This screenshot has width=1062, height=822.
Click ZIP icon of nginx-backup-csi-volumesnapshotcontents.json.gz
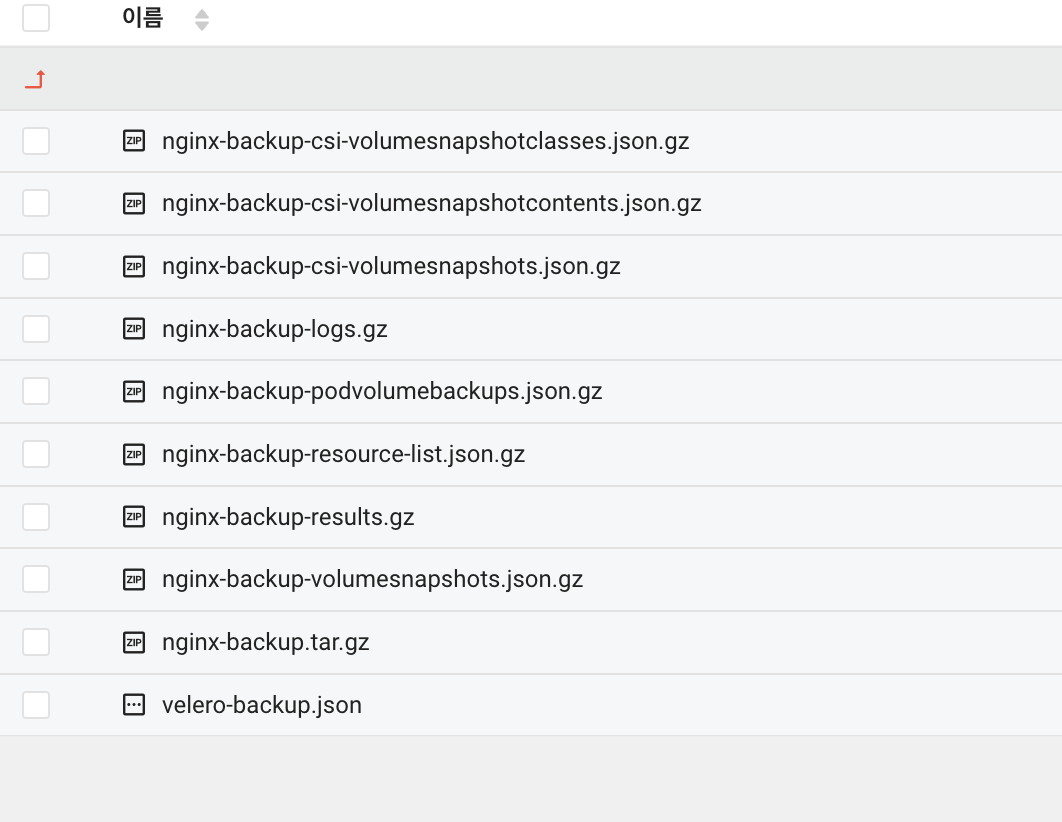coord(134,203)
